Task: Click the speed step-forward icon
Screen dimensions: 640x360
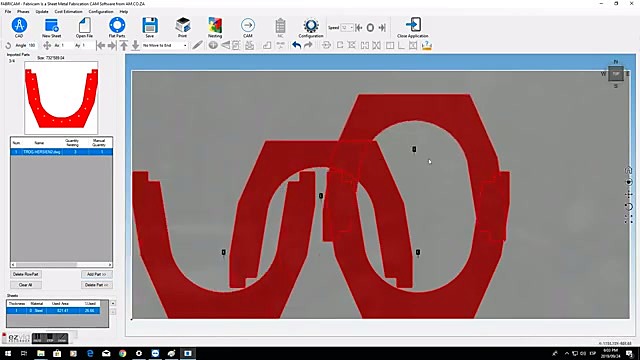Action: pyautogui.click(x=382, y=28)
